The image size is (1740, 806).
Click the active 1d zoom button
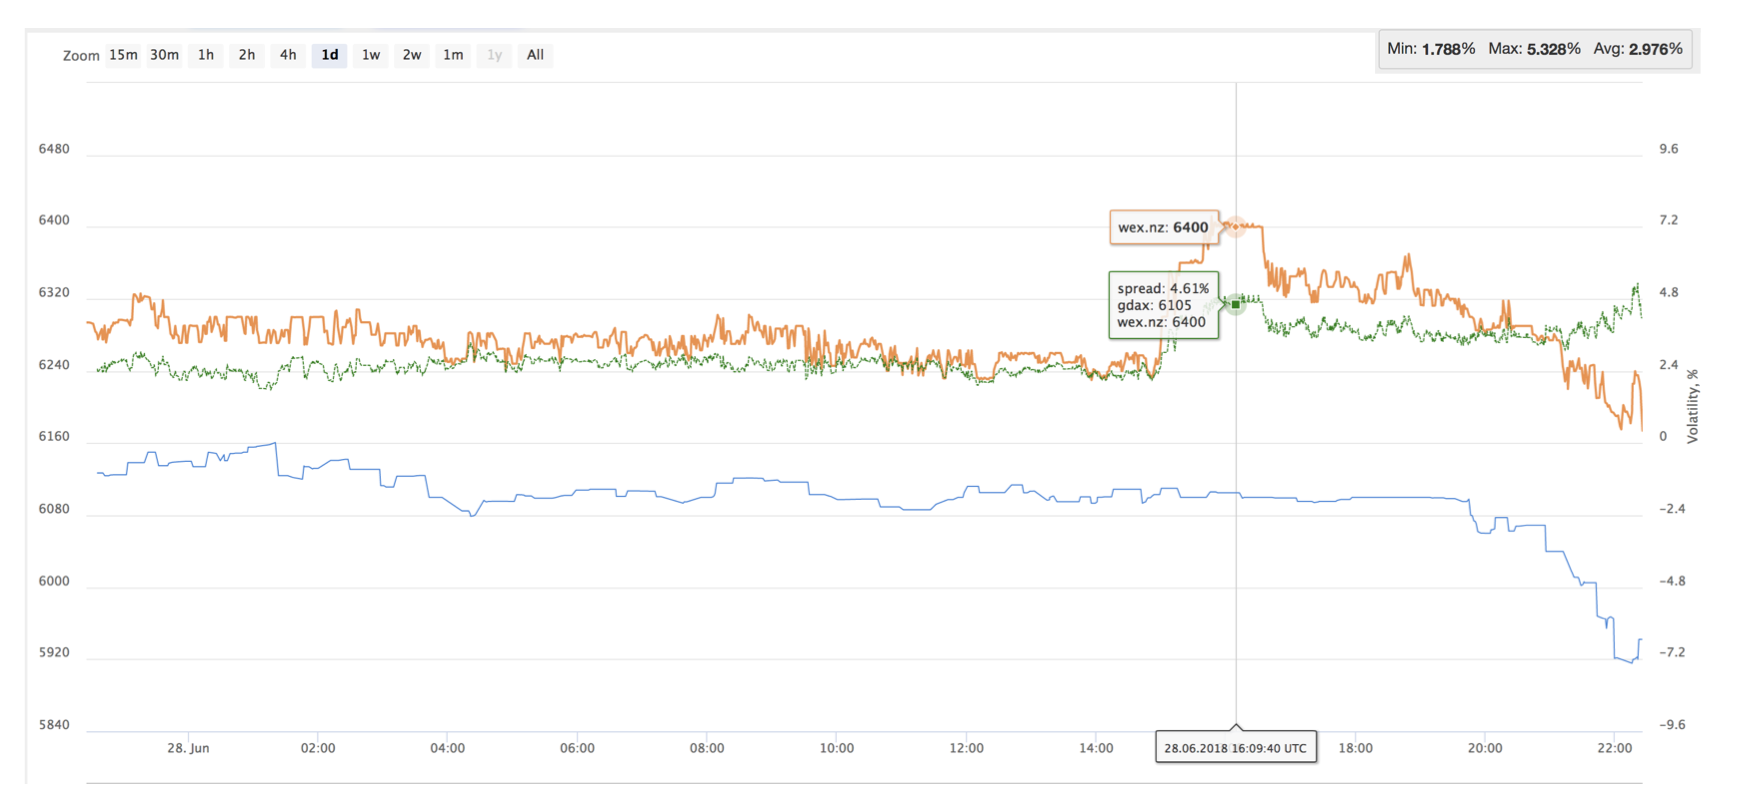329,55
